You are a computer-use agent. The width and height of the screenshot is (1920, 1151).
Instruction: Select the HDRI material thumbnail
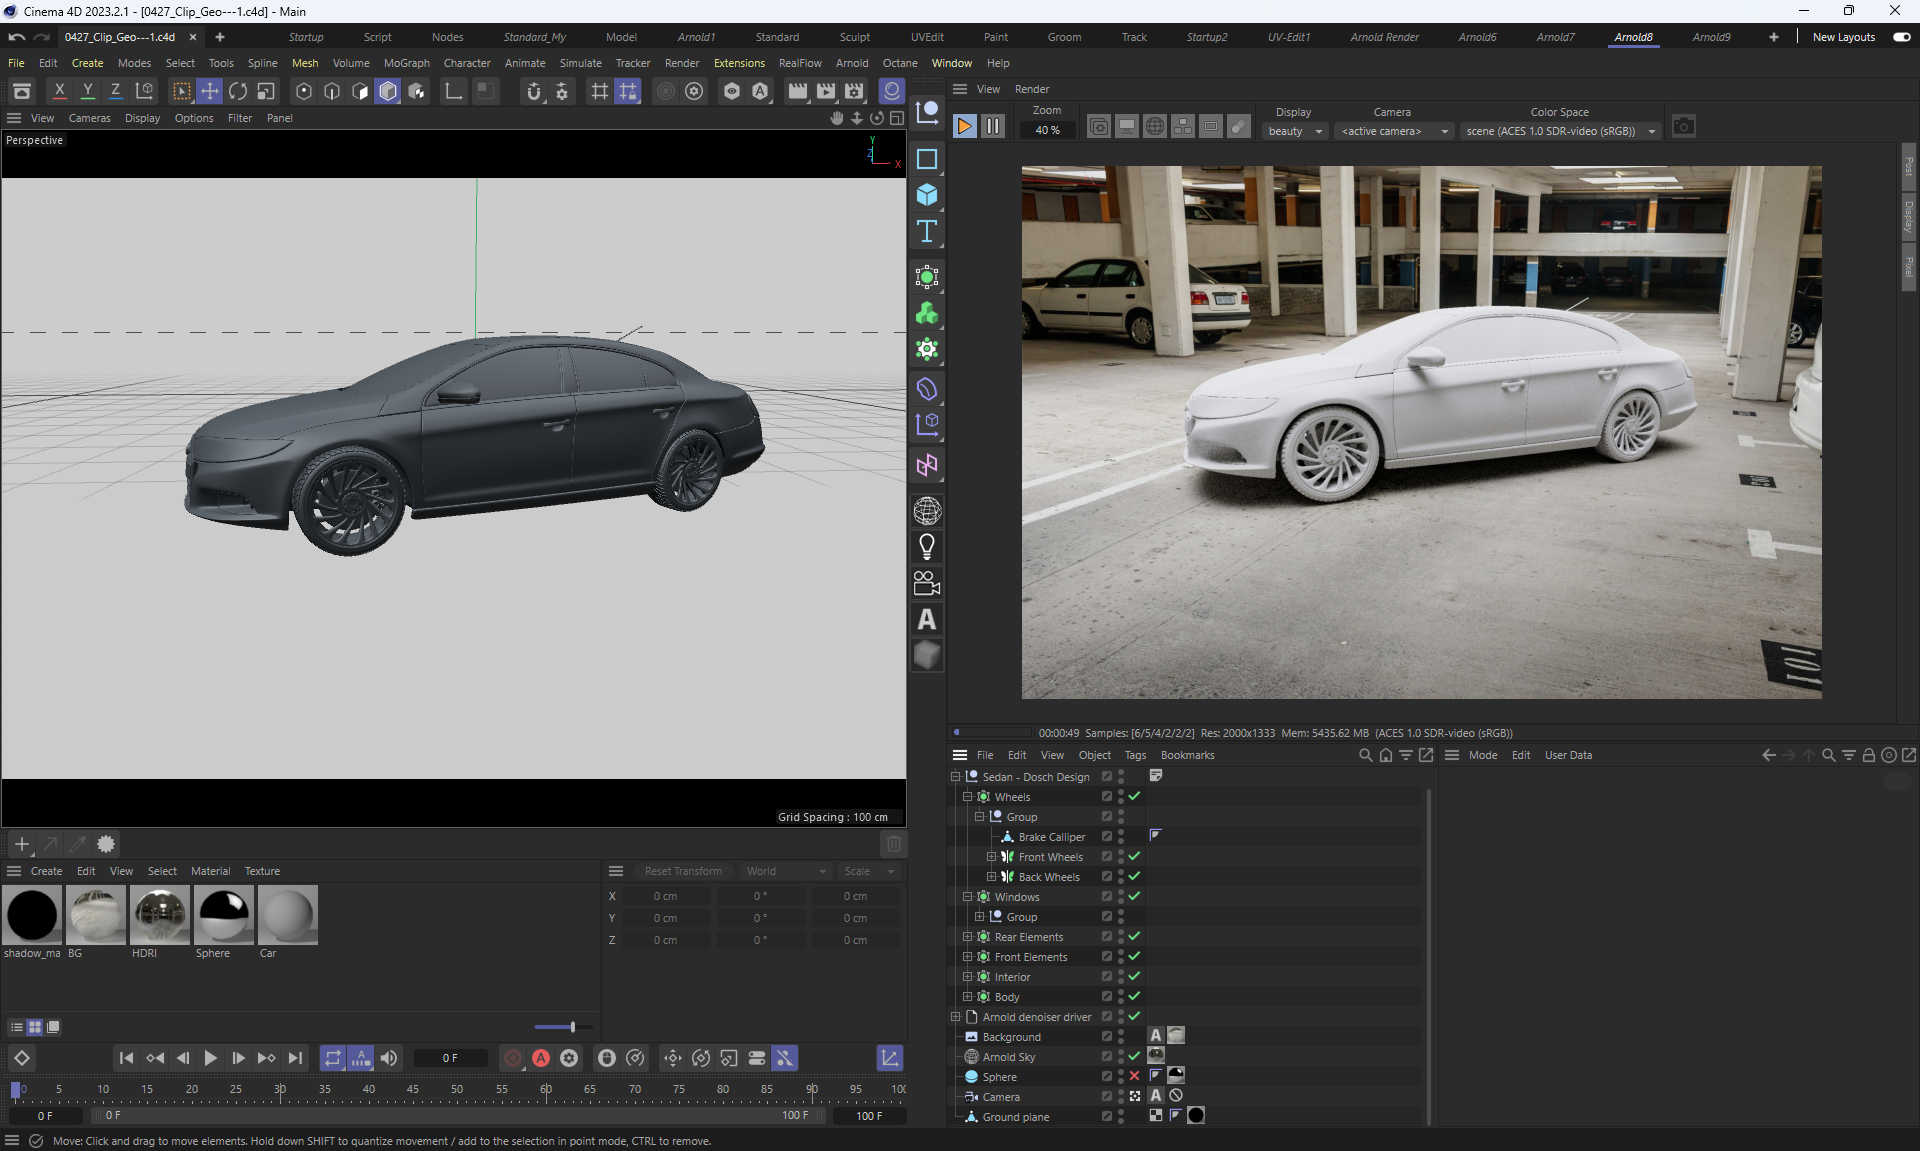159,915
